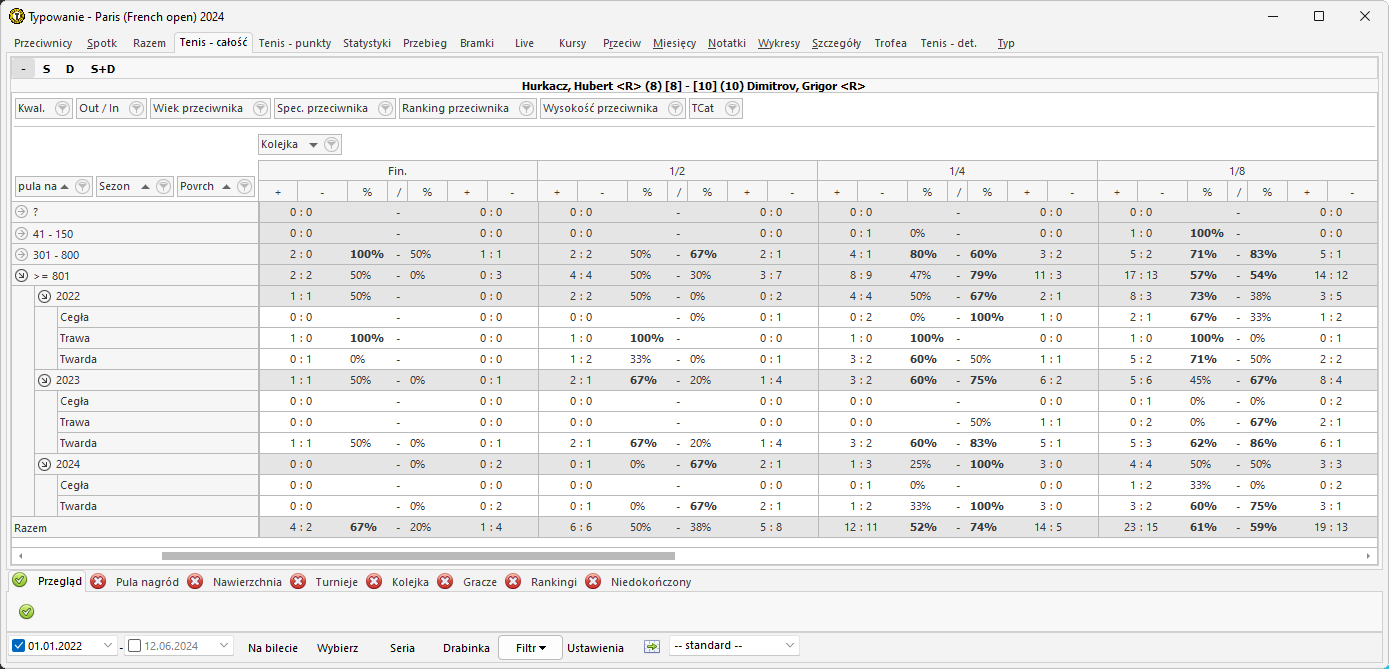This screenshot has height=669, width=1389.
Task: Enable the 12.06.2024 end date checkbox
Action: point(135,646)
